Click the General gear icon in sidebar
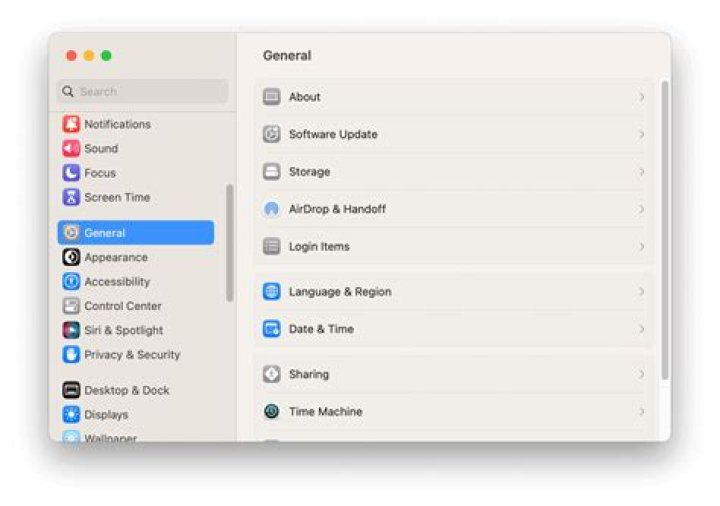Screen dimensions: 720x506 point(71,233)
